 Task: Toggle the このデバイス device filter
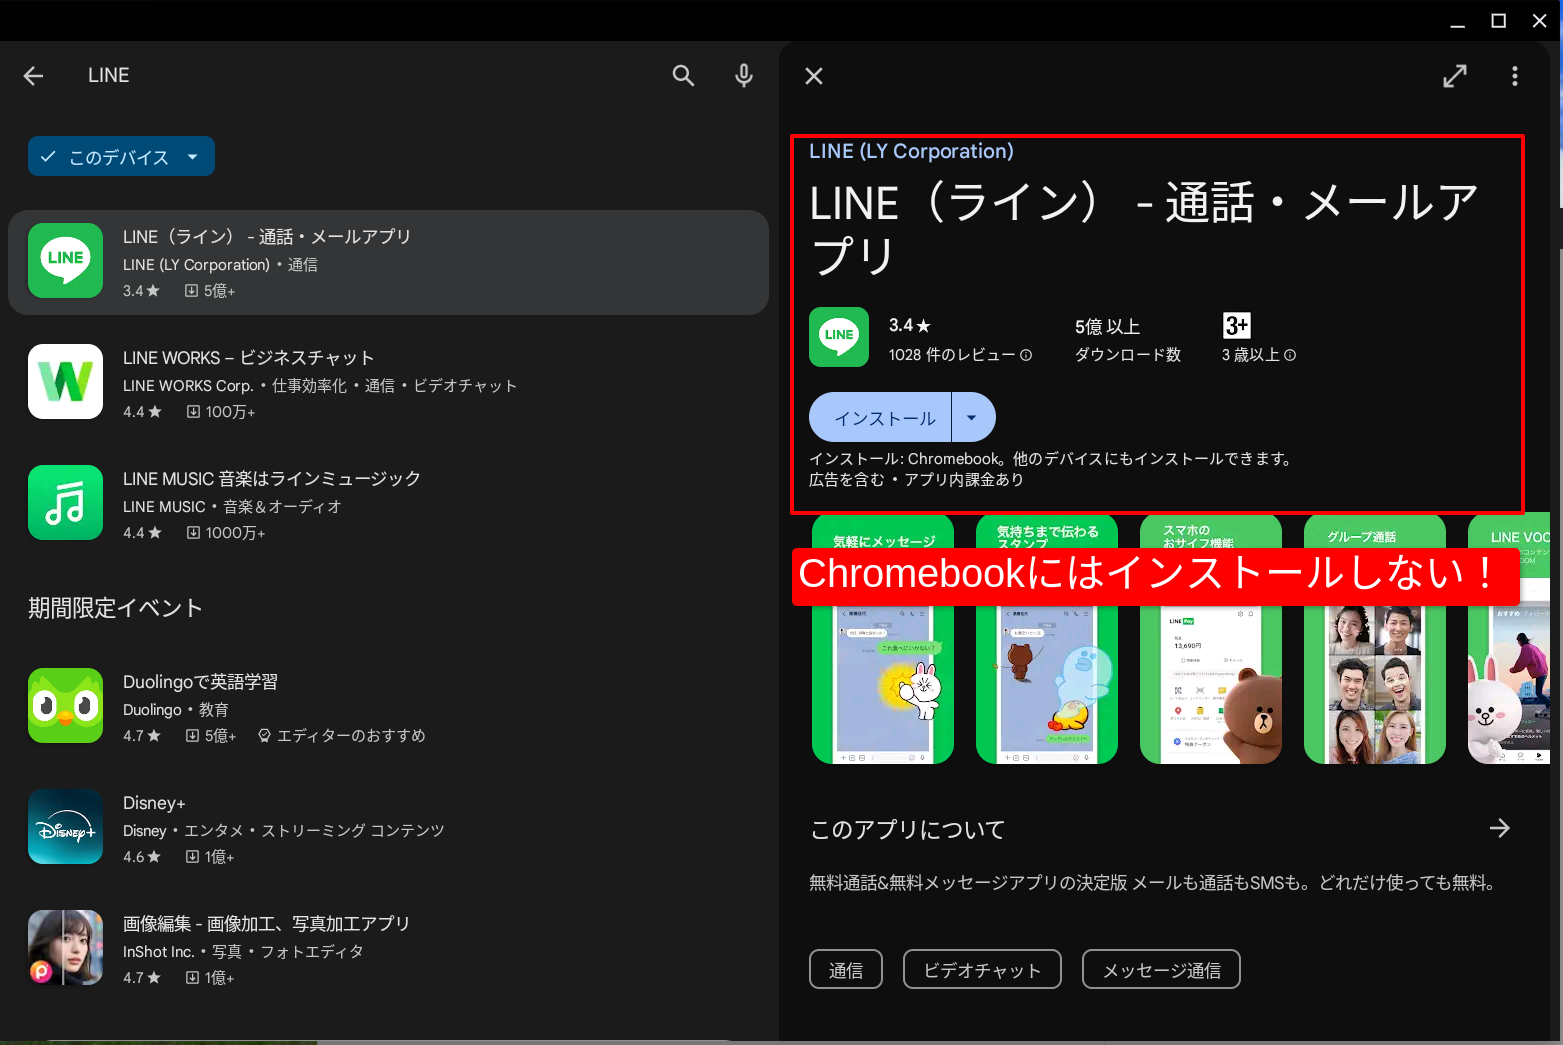110,156
